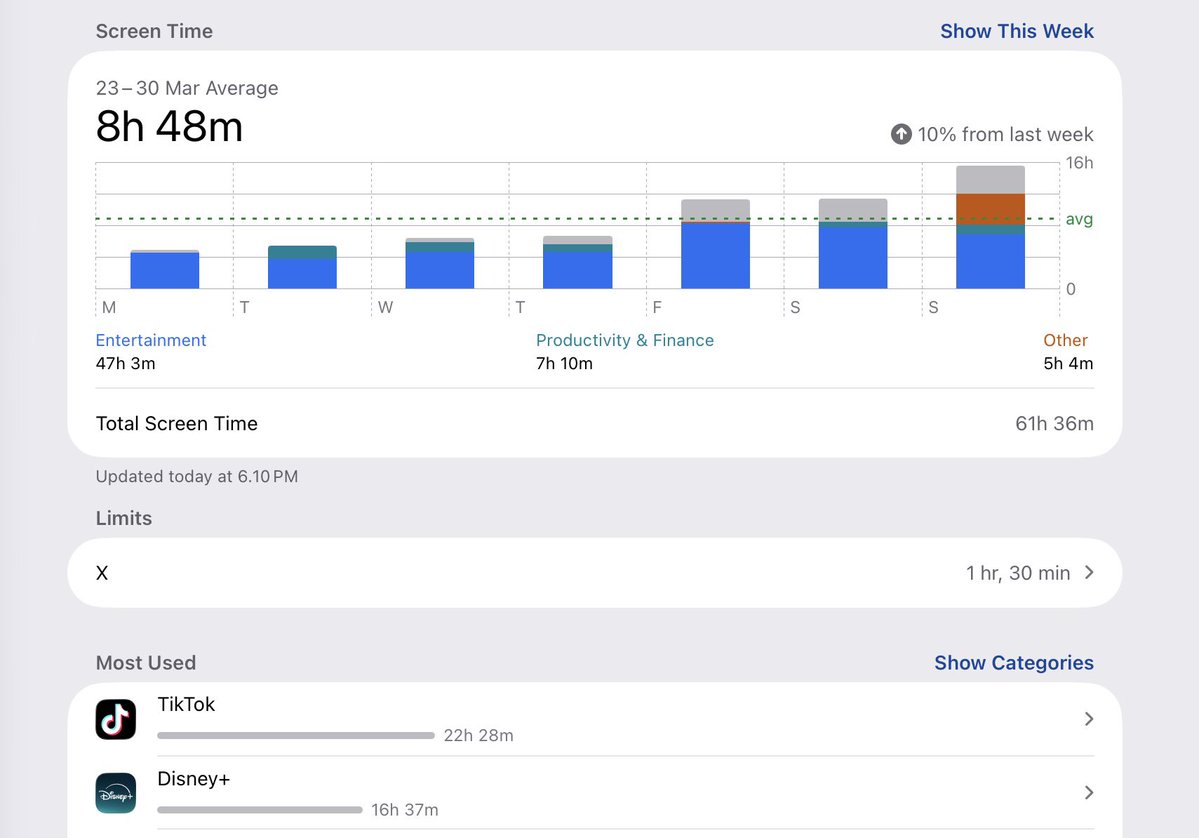Tap the Thursday usage bar

point(577,262)
